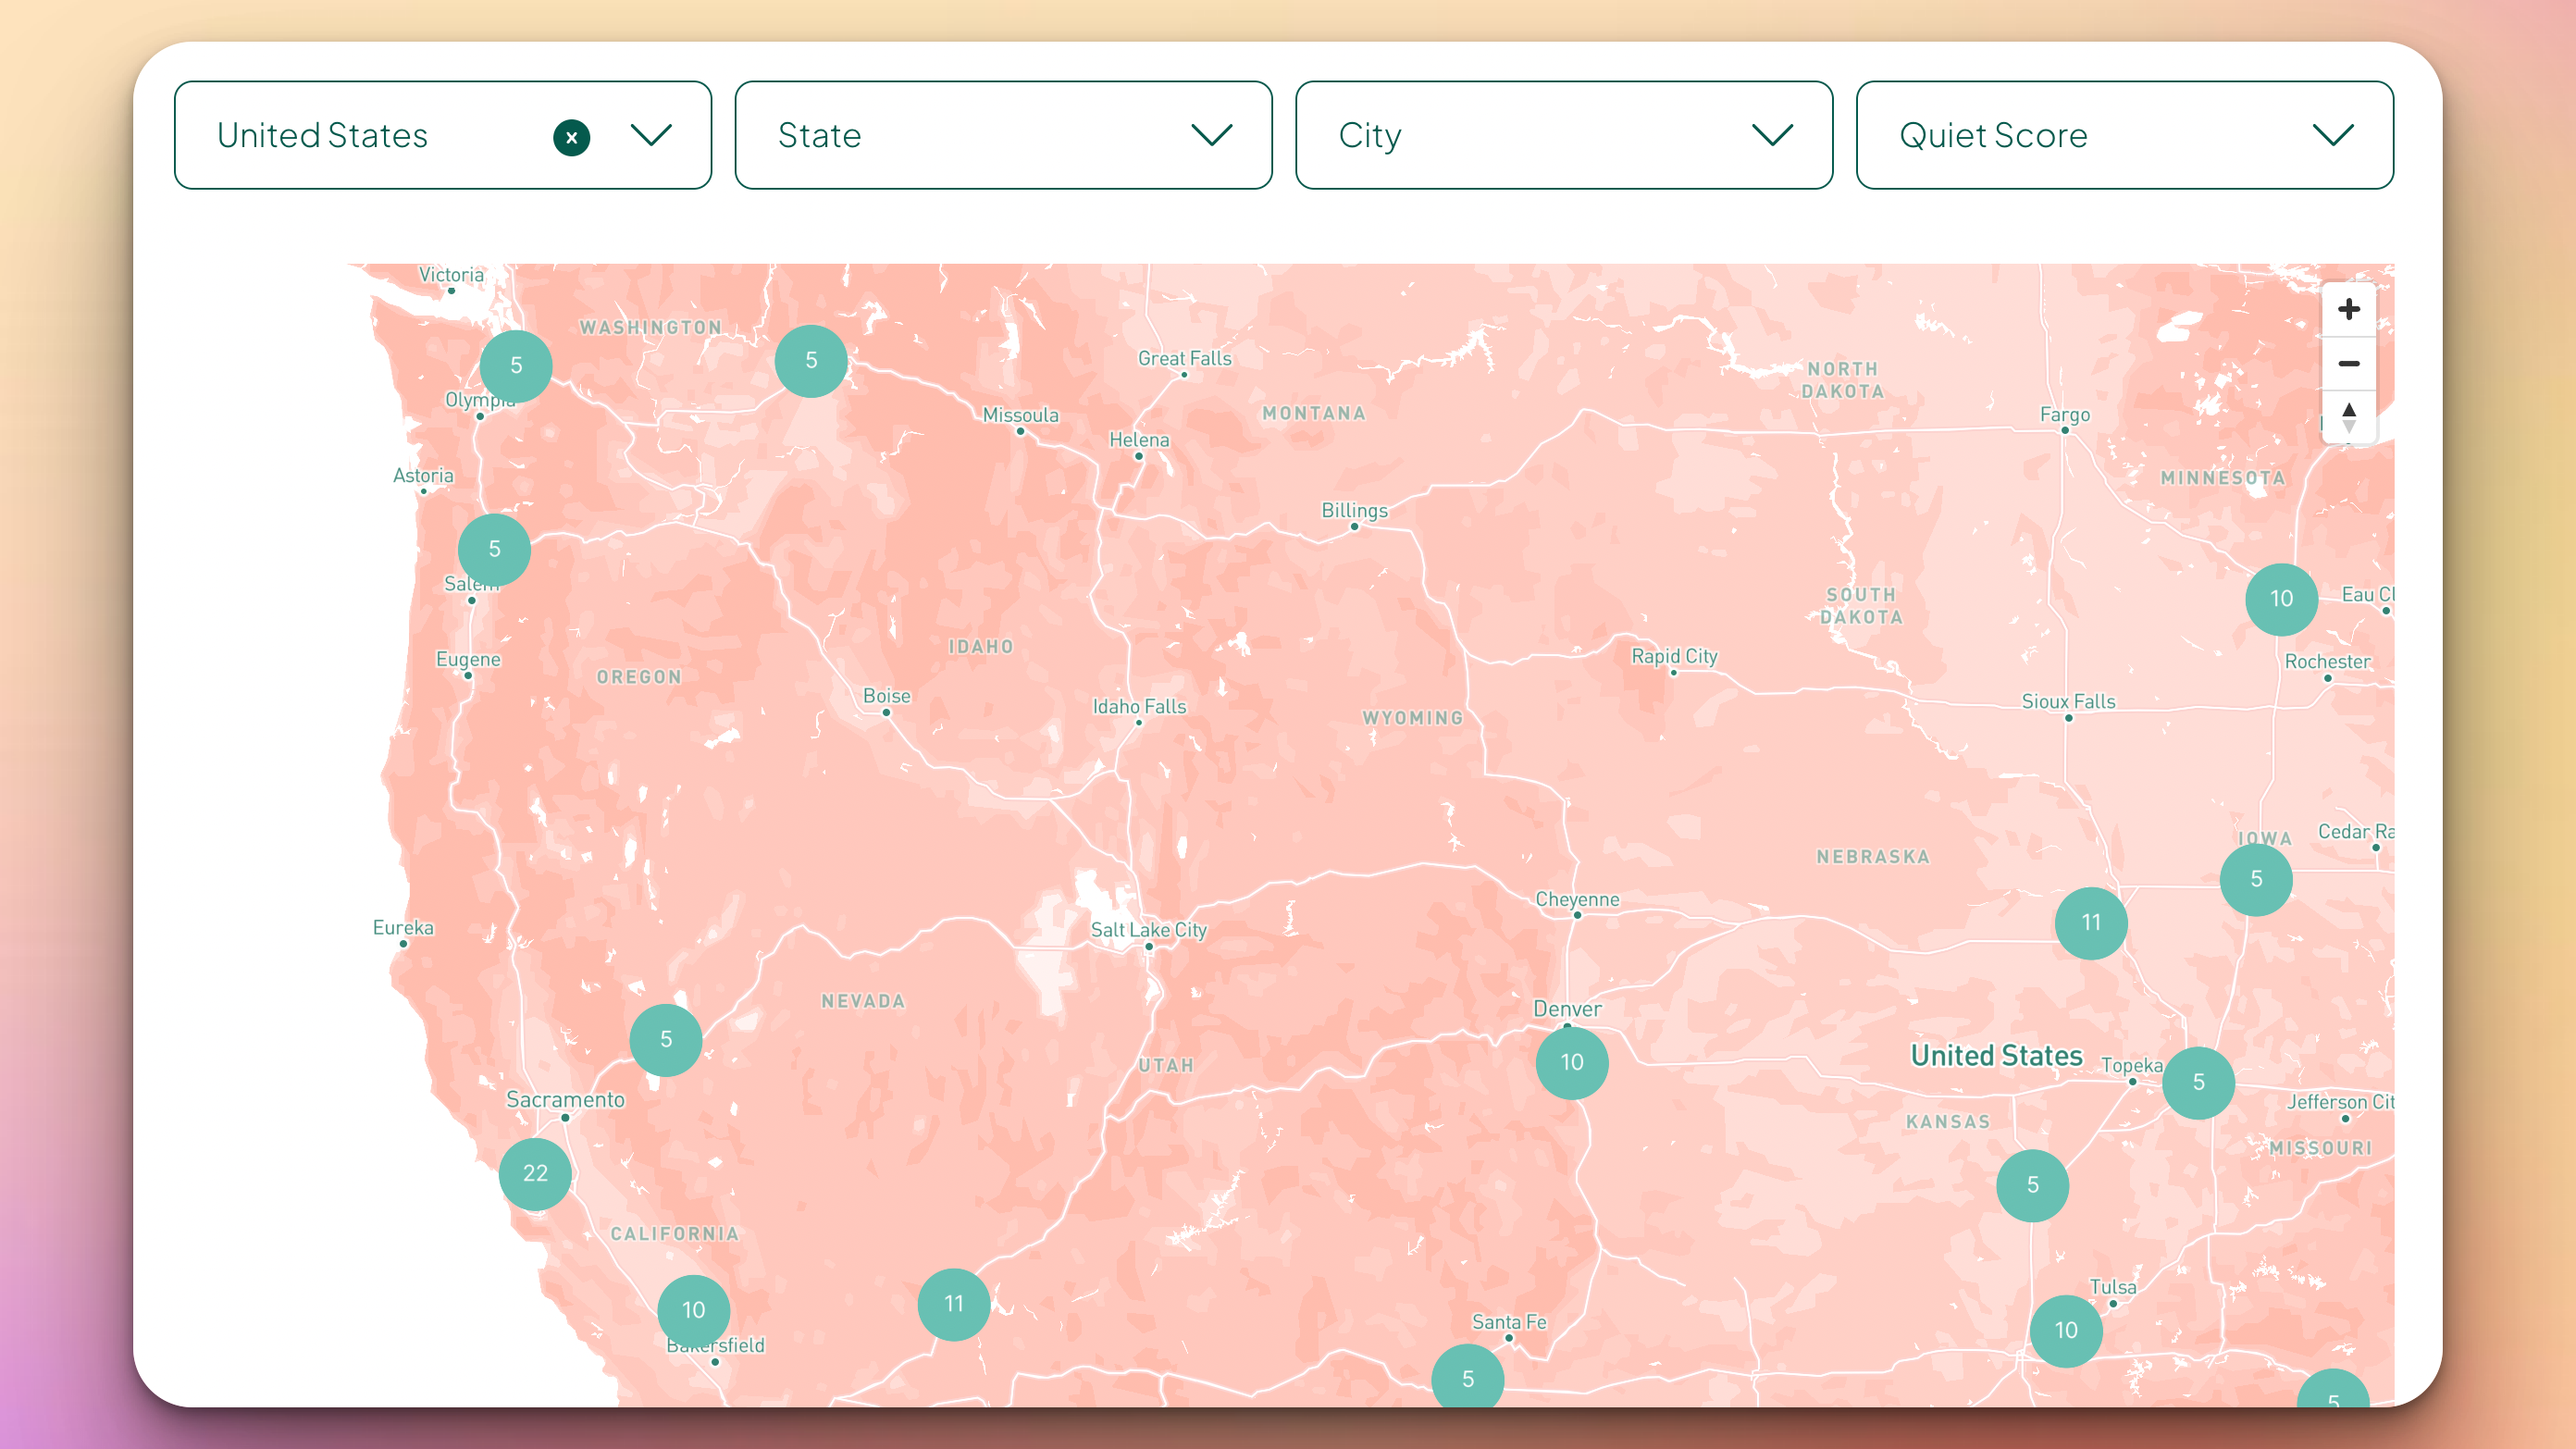Open the City dropdown
The image size is (2576, 1449).
point(1563,135)
